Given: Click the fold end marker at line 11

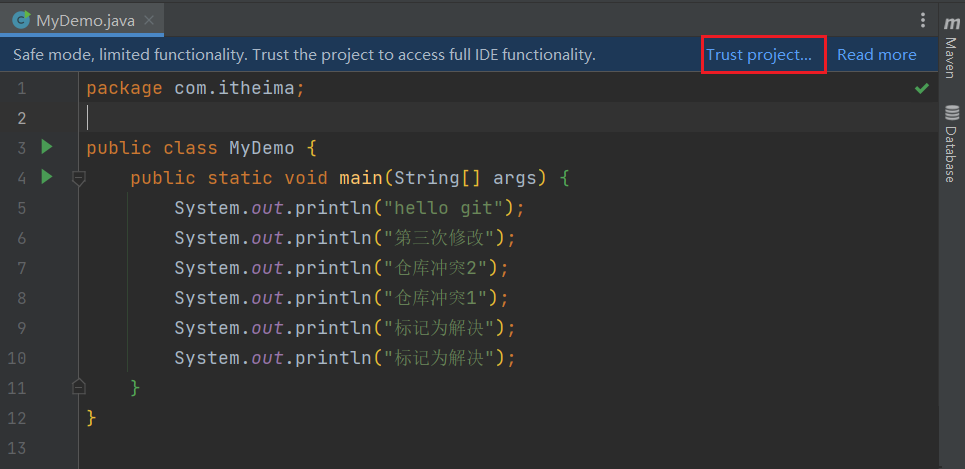Looking at the screenshot, I should point(79,387).
